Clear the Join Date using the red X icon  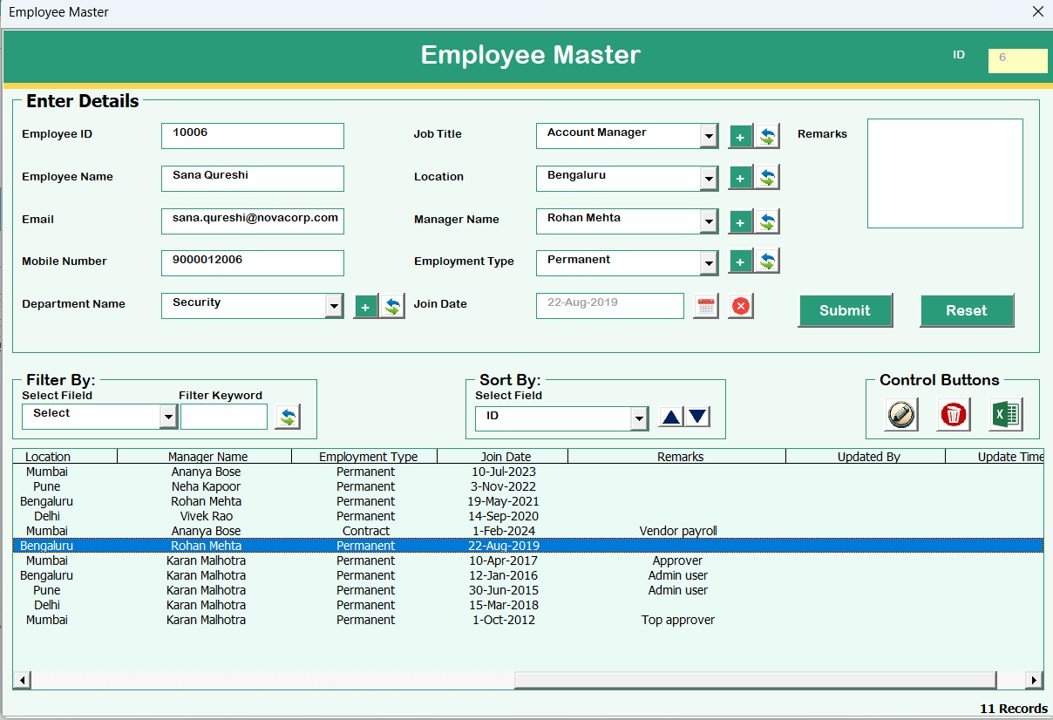click(740, 306)
